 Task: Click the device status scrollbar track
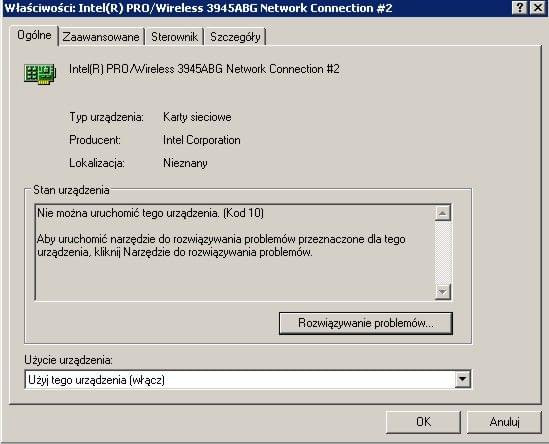tap(443, 252)
